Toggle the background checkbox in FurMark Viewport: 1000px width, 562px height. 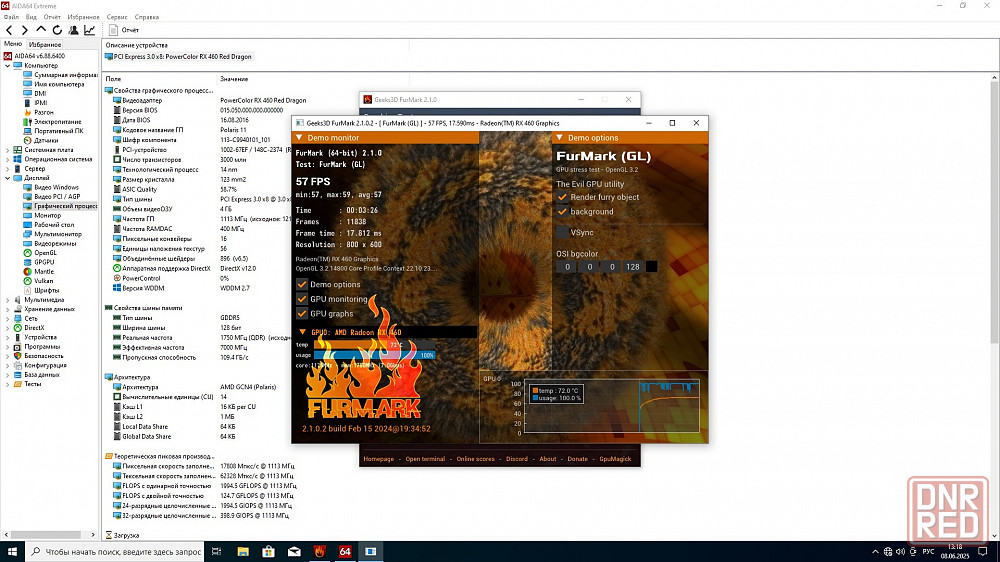[x=562, y=212]
